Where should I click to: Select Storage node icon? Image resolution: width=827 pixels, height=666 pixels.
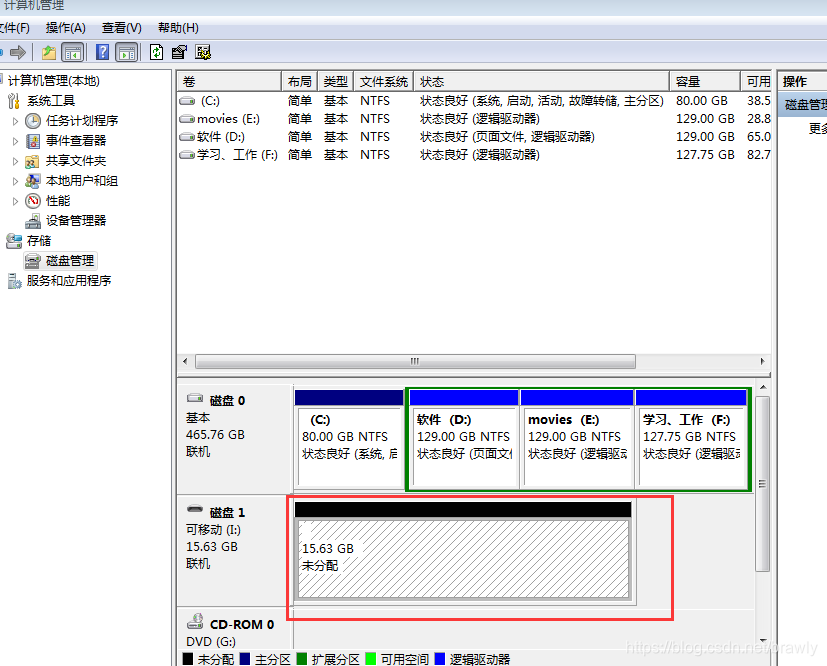coord(14,241)
